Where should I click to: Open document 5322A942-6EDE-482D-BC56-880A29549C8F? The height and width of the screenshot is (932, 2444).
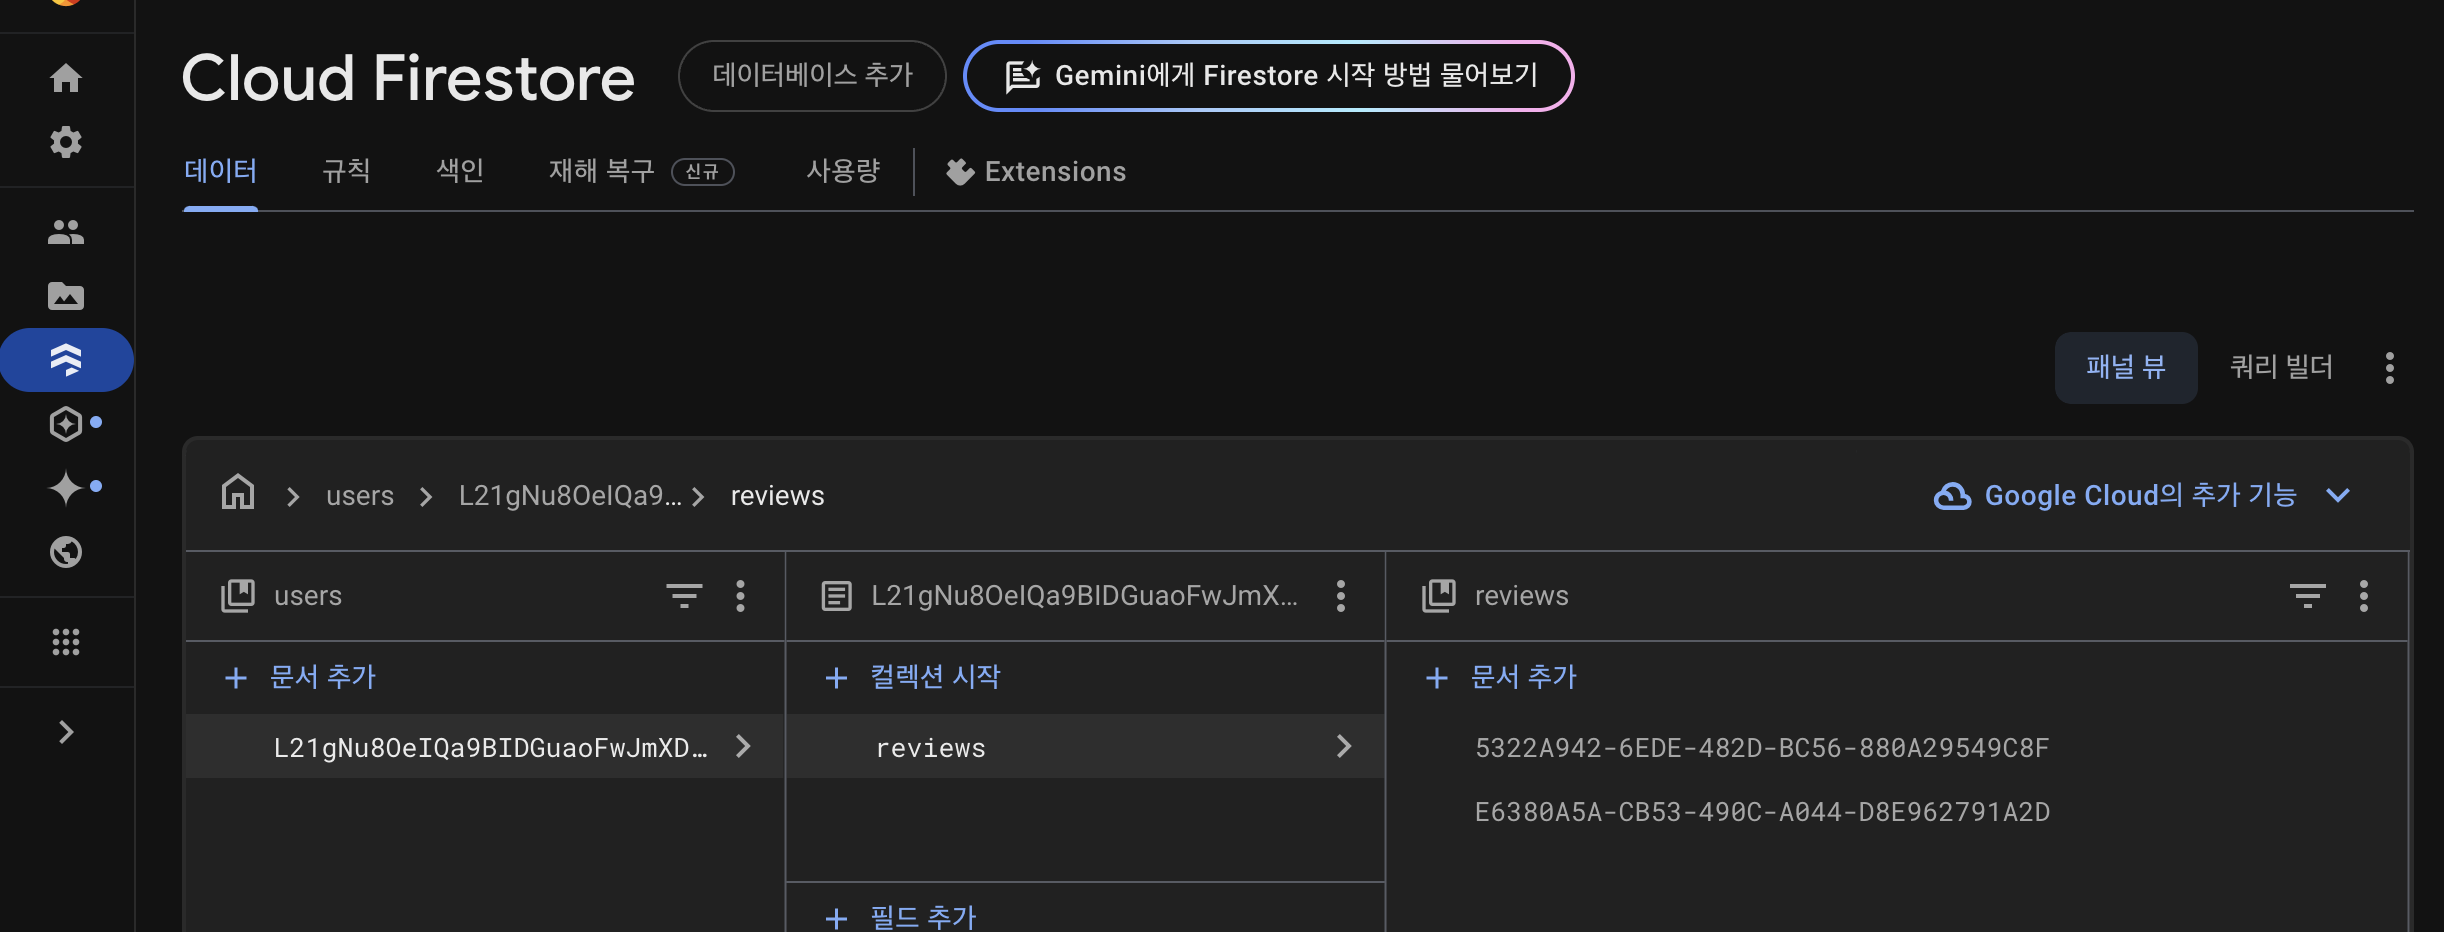[x=1762, y=748]
